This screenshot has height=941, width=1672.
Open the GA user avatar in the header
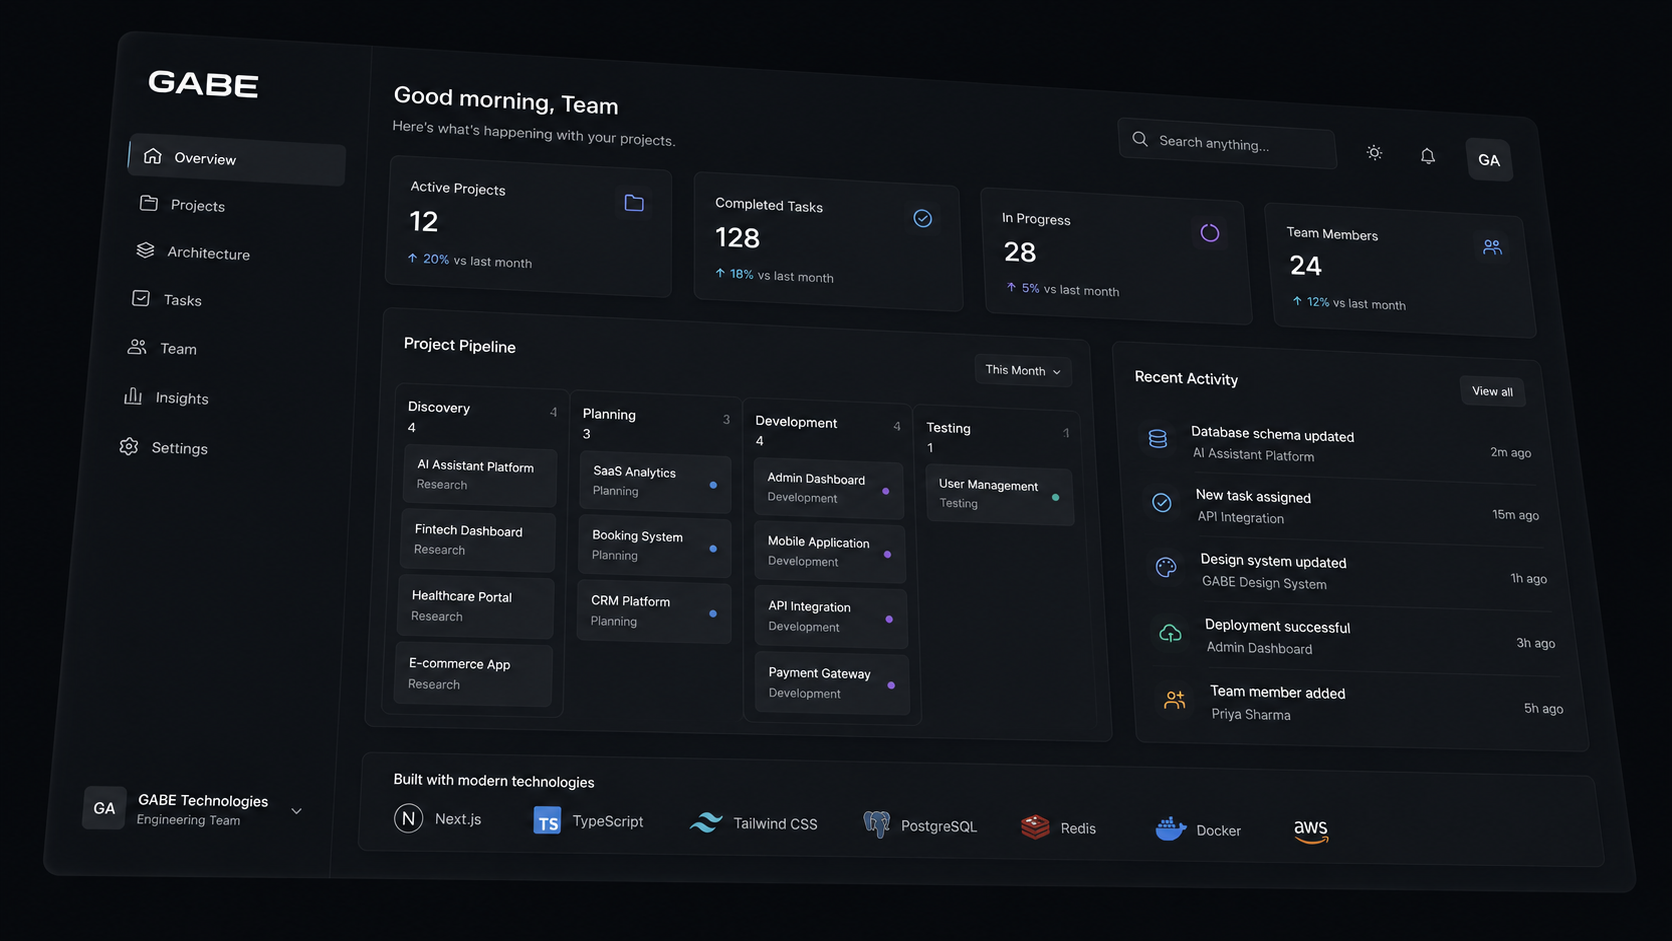tap(1489, 160)
